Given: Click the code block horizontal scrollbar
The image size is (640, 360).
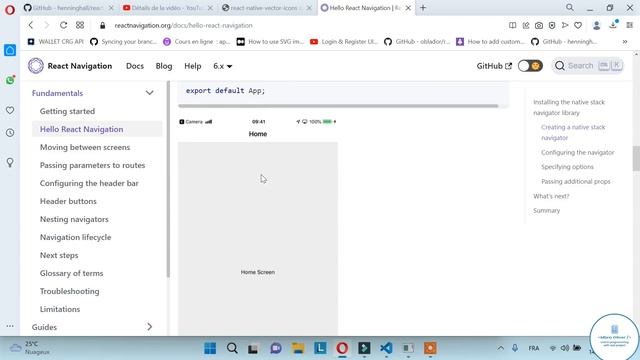Looking at the screenshot, I should tap(338, 106).
